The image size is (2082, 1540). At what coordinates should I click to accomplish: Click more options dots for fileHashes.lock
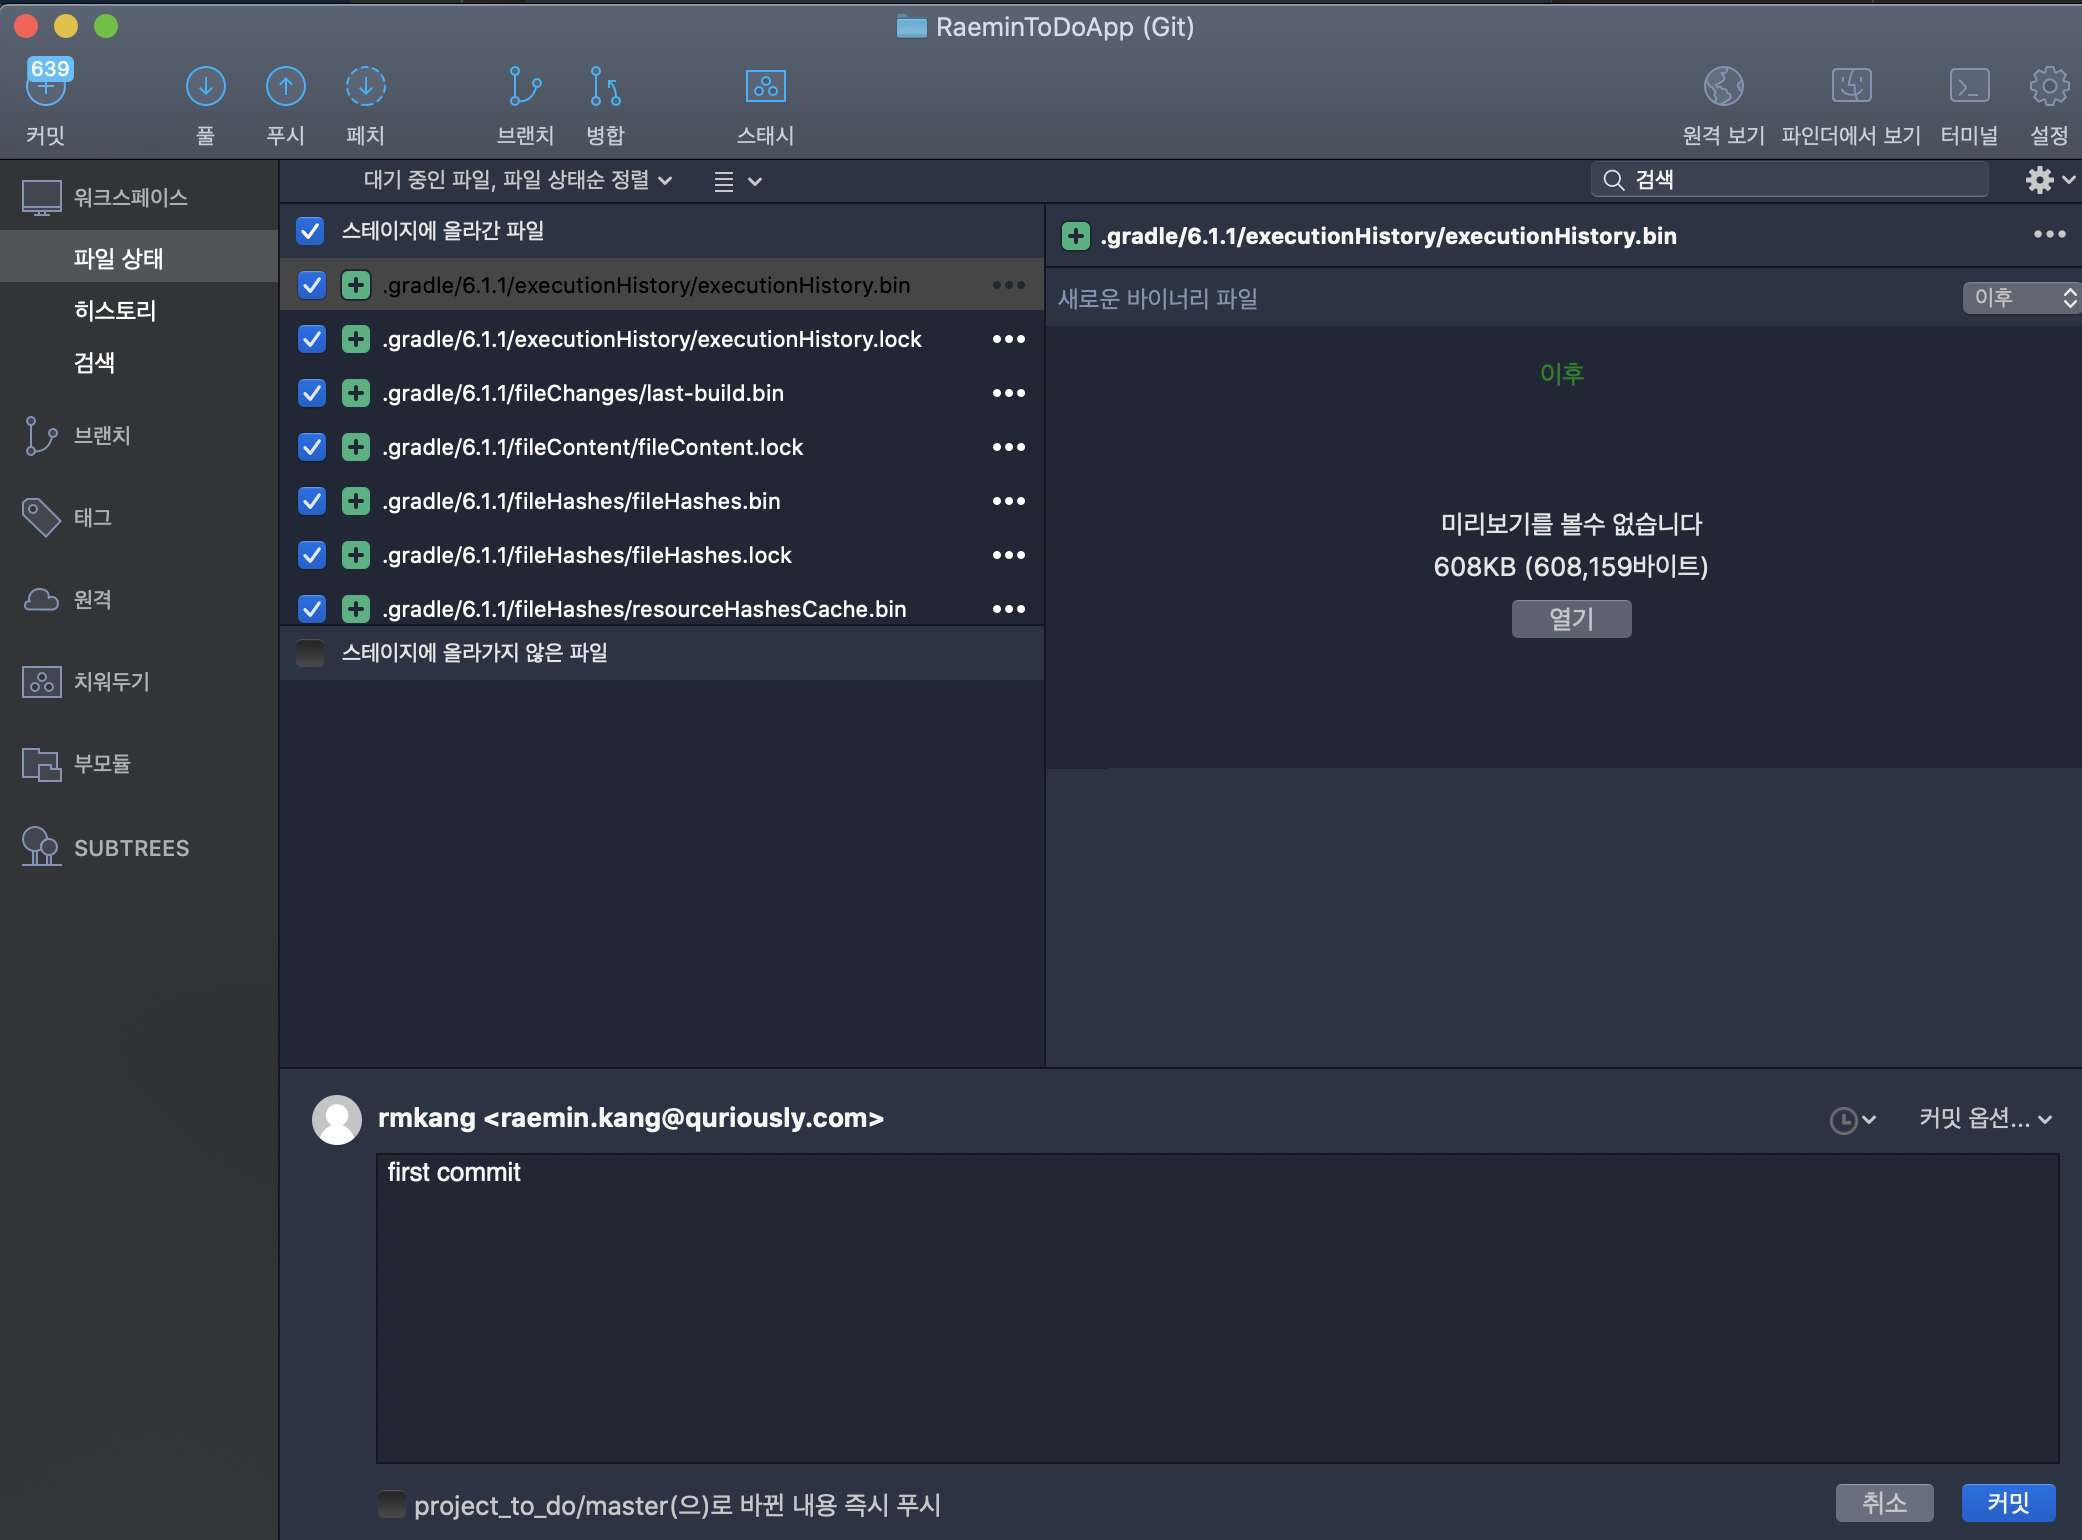tap(1009, 555)
